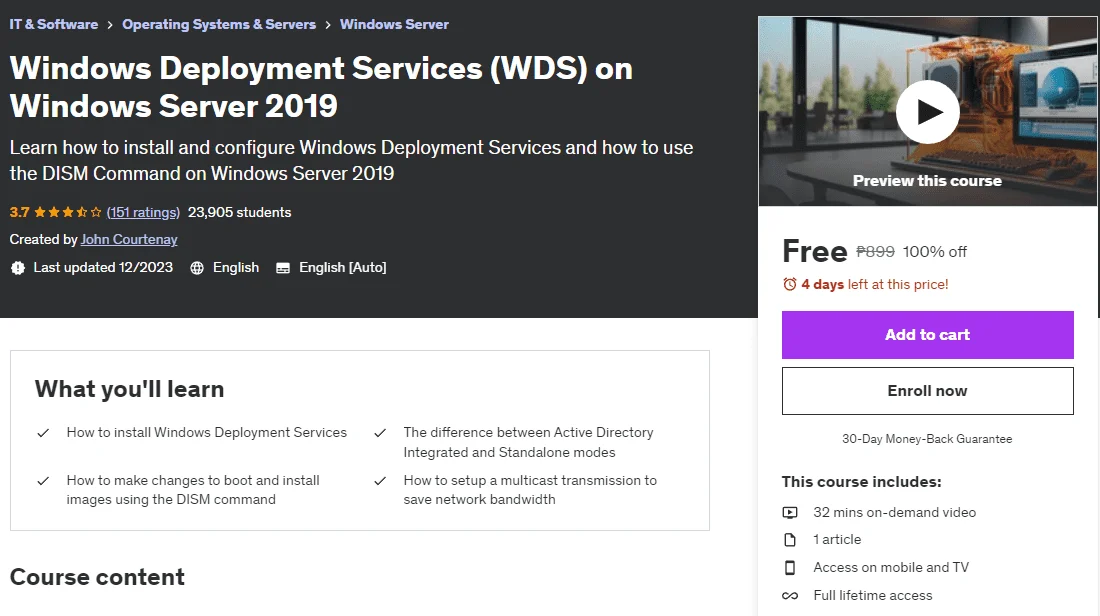Click the globe language icon
The image size is (1100, 616).
(197, 267)
